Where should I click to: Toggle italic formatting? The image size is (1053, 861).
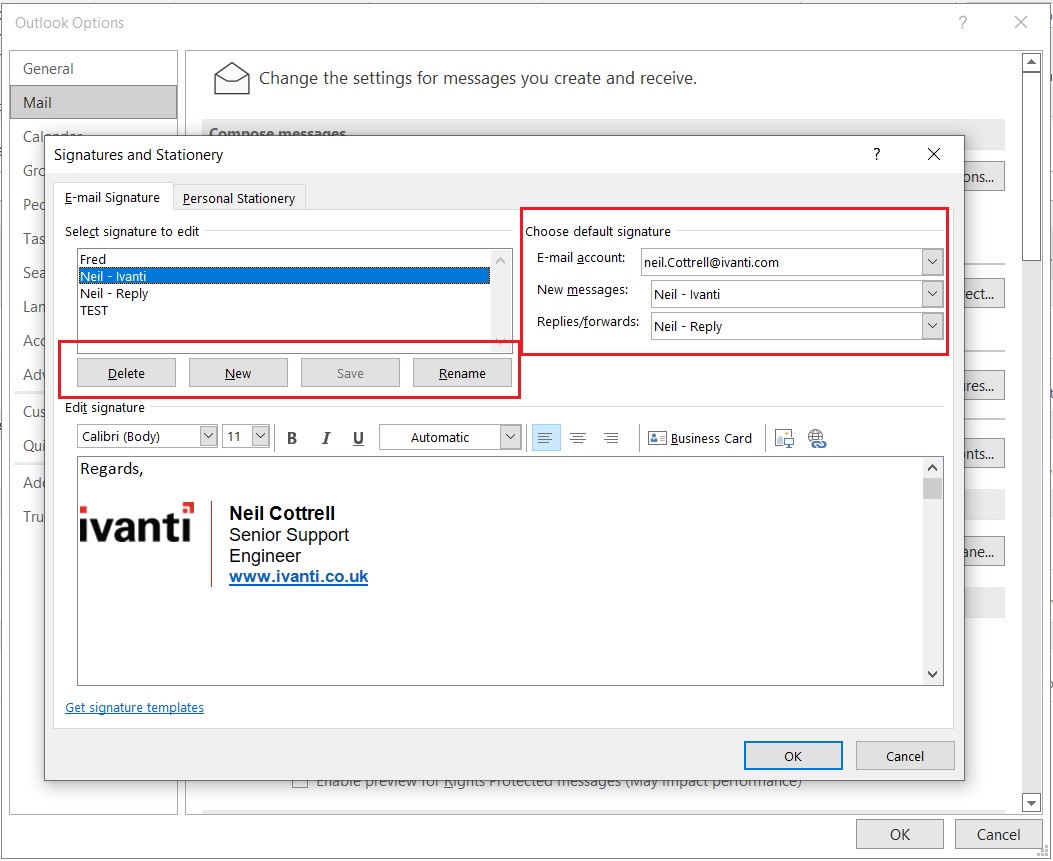tap(325, 437)
